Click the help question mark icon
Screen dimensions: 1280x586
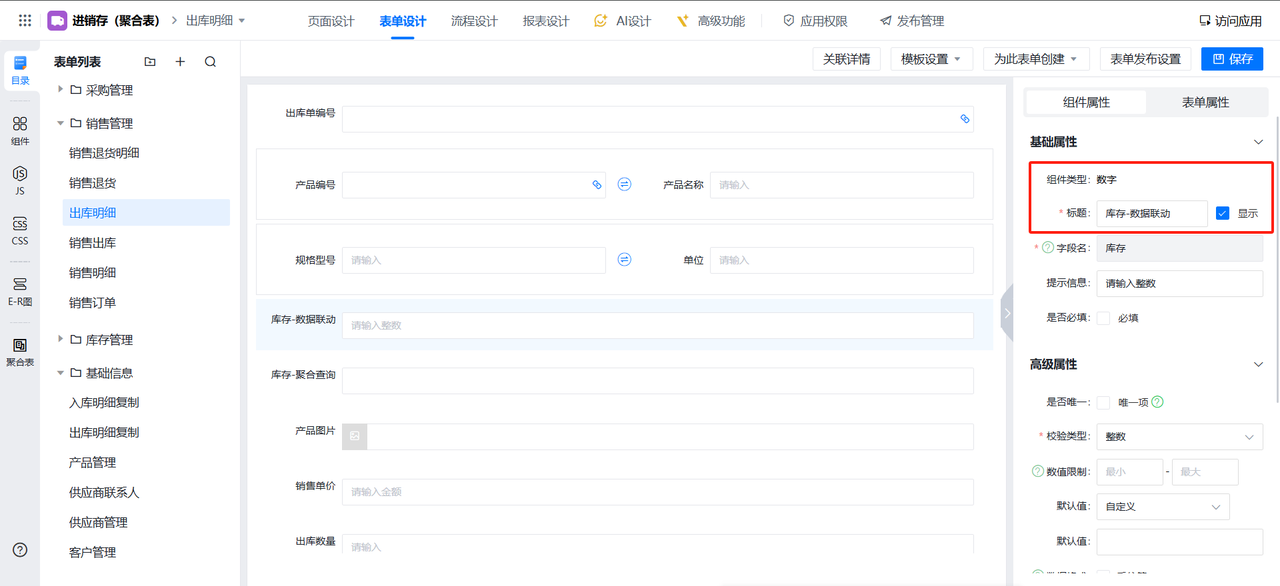coord(20,550)
